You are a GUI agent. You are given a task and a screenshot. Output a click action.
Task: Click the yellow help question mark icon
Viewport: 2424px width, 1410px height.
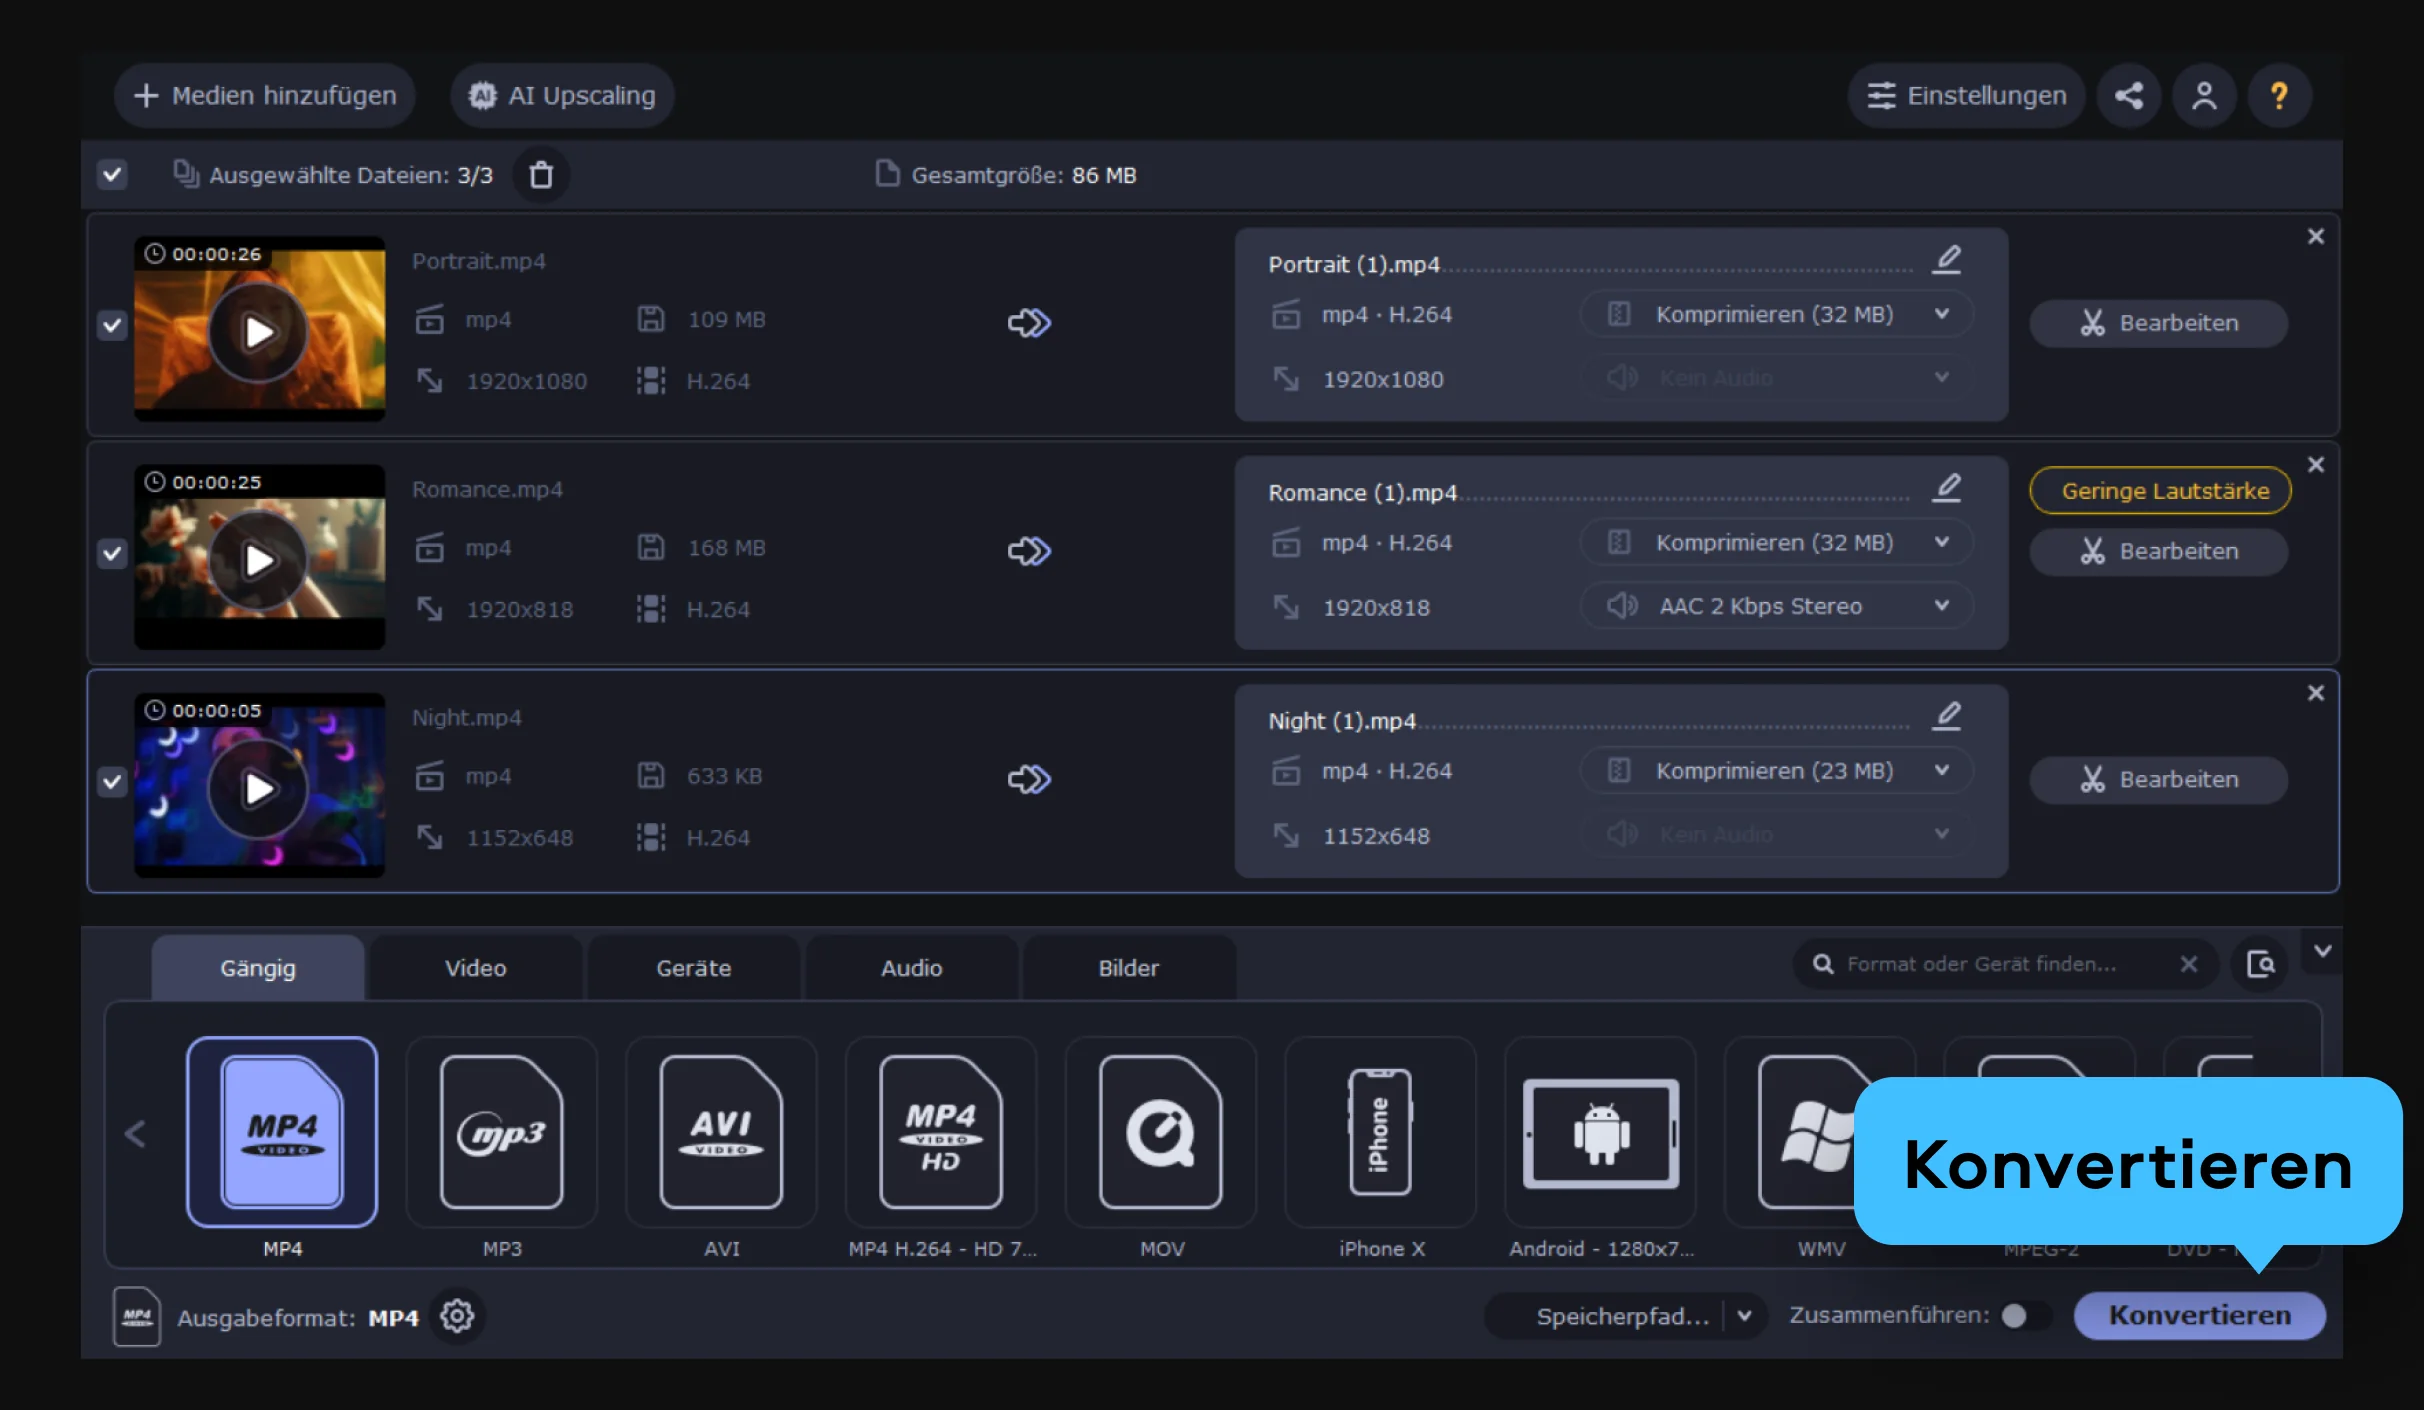[2279, 96]
